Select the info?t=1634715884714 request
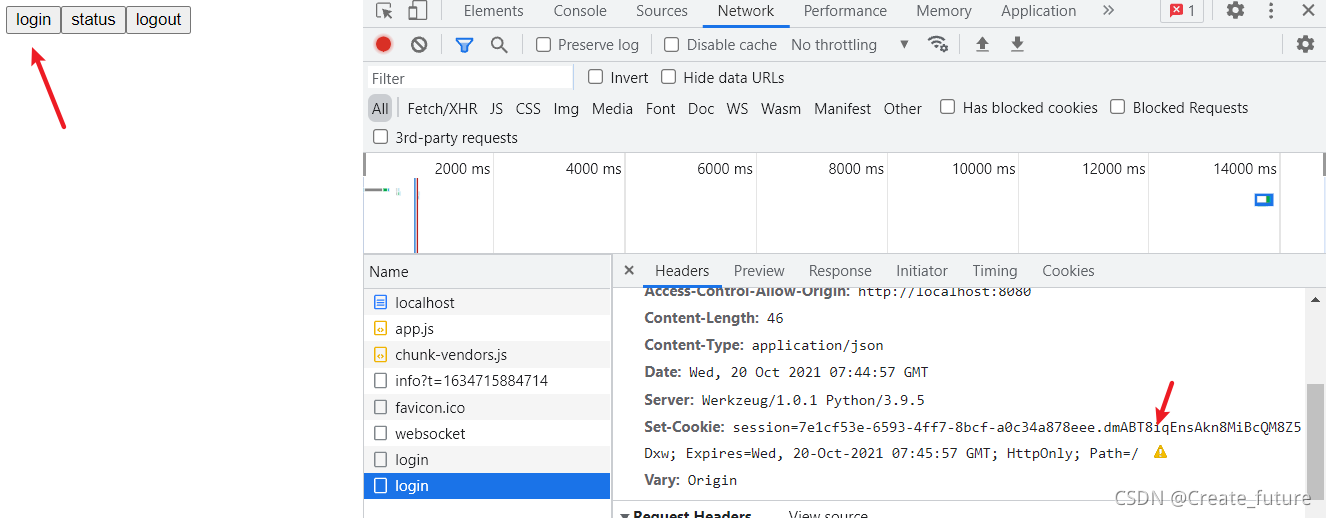Image resolution: width=1326 pixels, height=518 pixels. point(487,380)
